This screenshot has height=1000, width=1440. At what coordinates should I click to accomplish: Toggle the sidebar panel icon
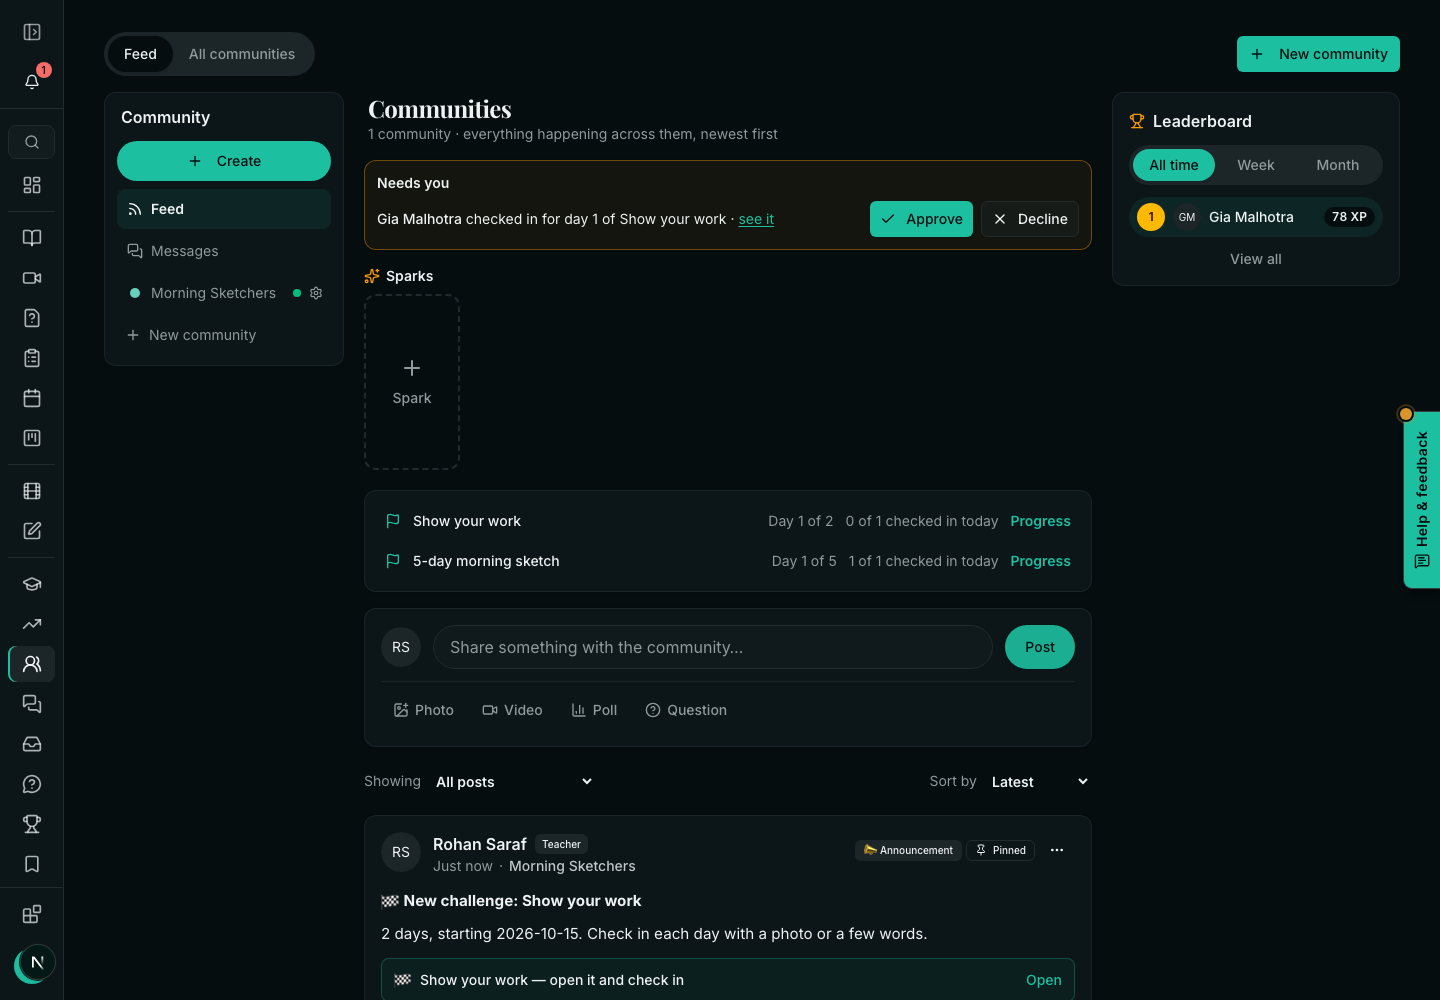point(32,32)
